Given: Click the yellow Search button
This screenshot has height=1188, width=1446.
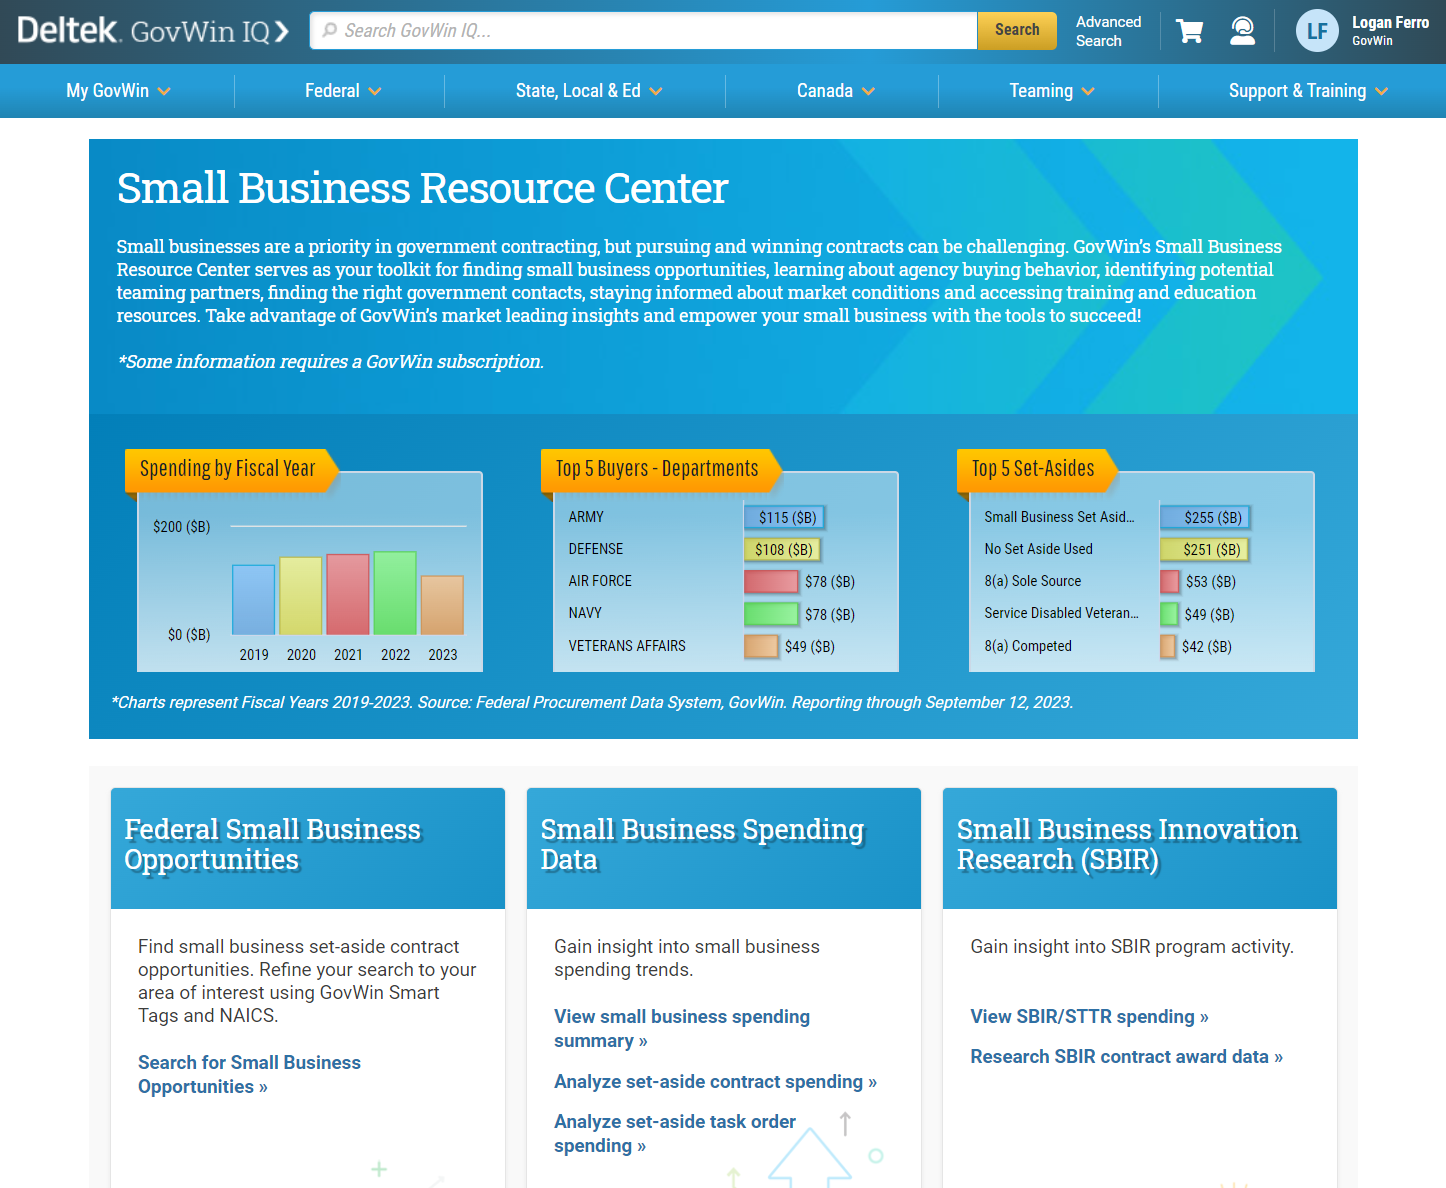Looking at the screenshot, I should (x=1016, y=30).
